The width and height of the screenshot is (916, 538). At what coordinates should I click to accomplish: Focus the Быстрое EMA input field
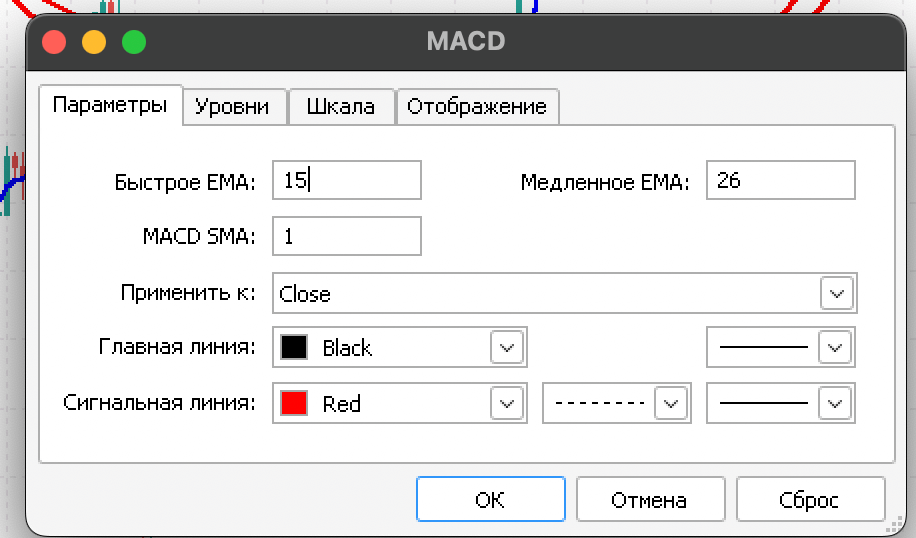point(347,180)
